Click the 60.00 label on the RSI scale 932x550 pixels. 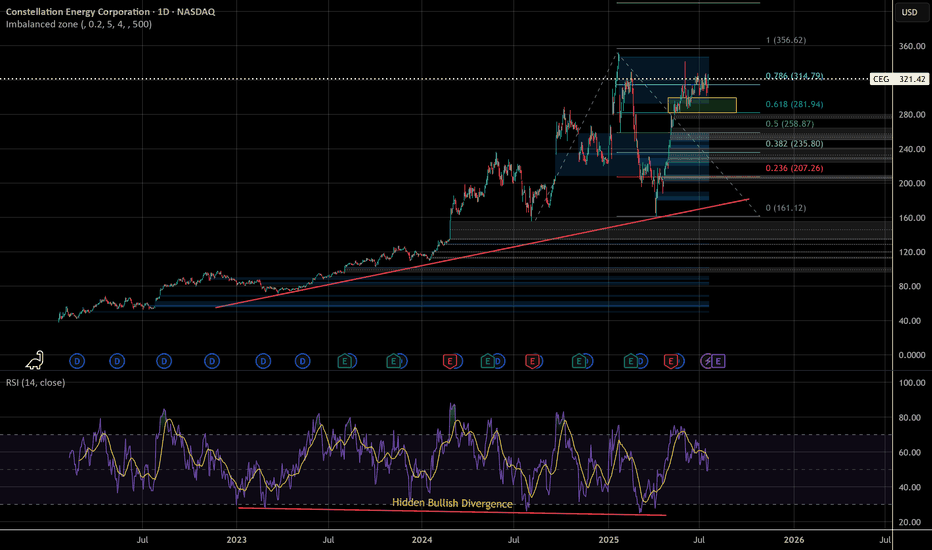[x=912, y=452]
